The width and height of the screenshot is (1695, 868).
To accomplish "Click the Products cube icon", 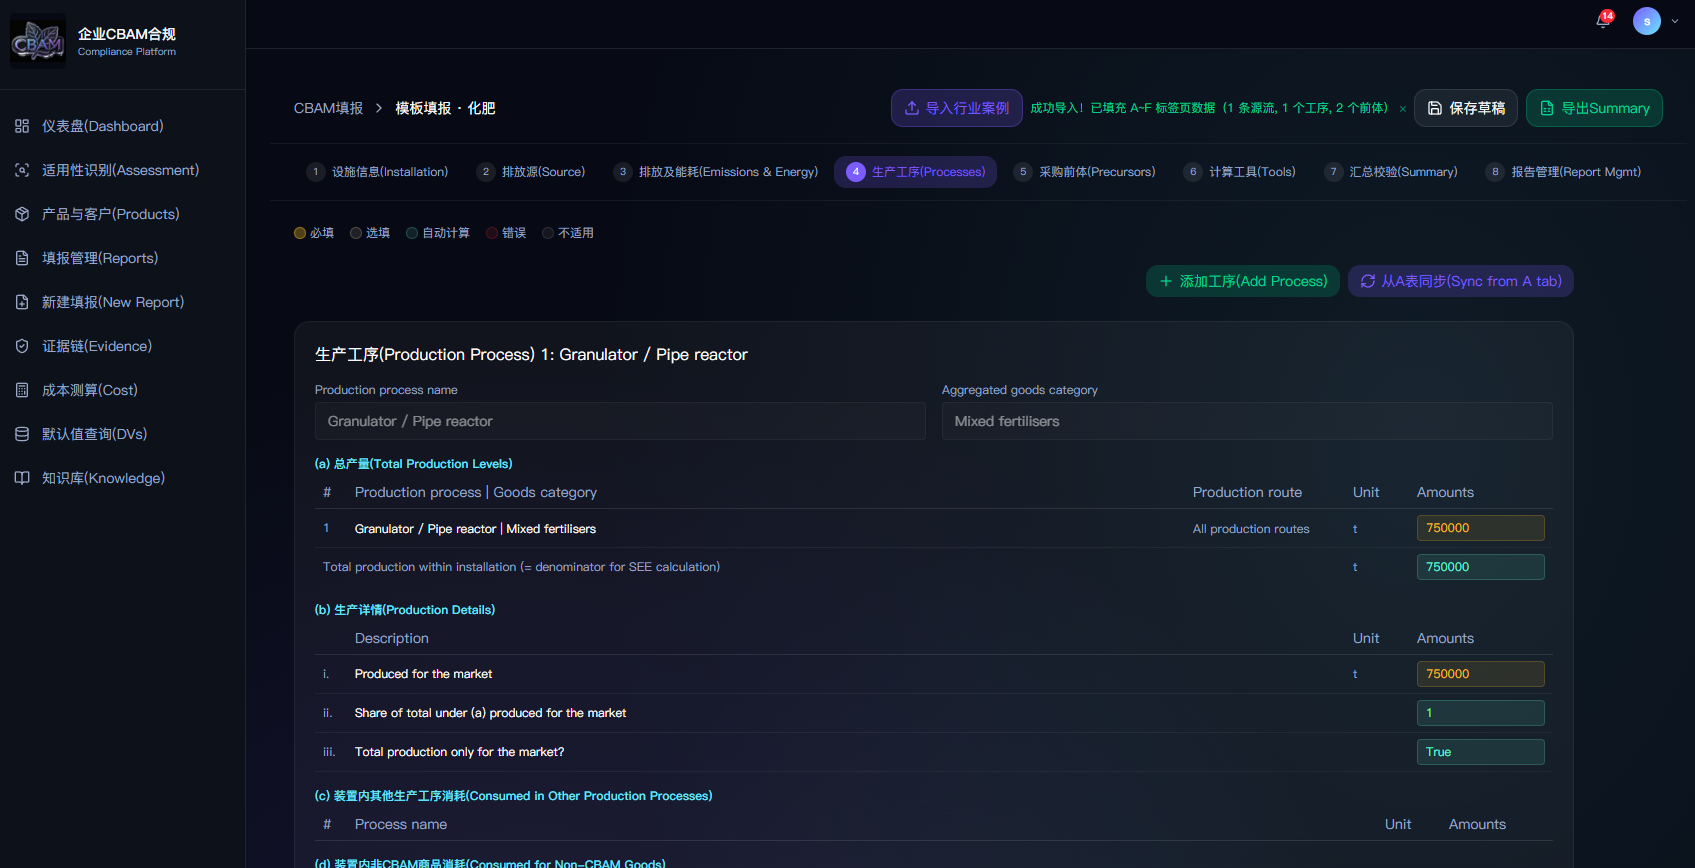I will point(22,214).
